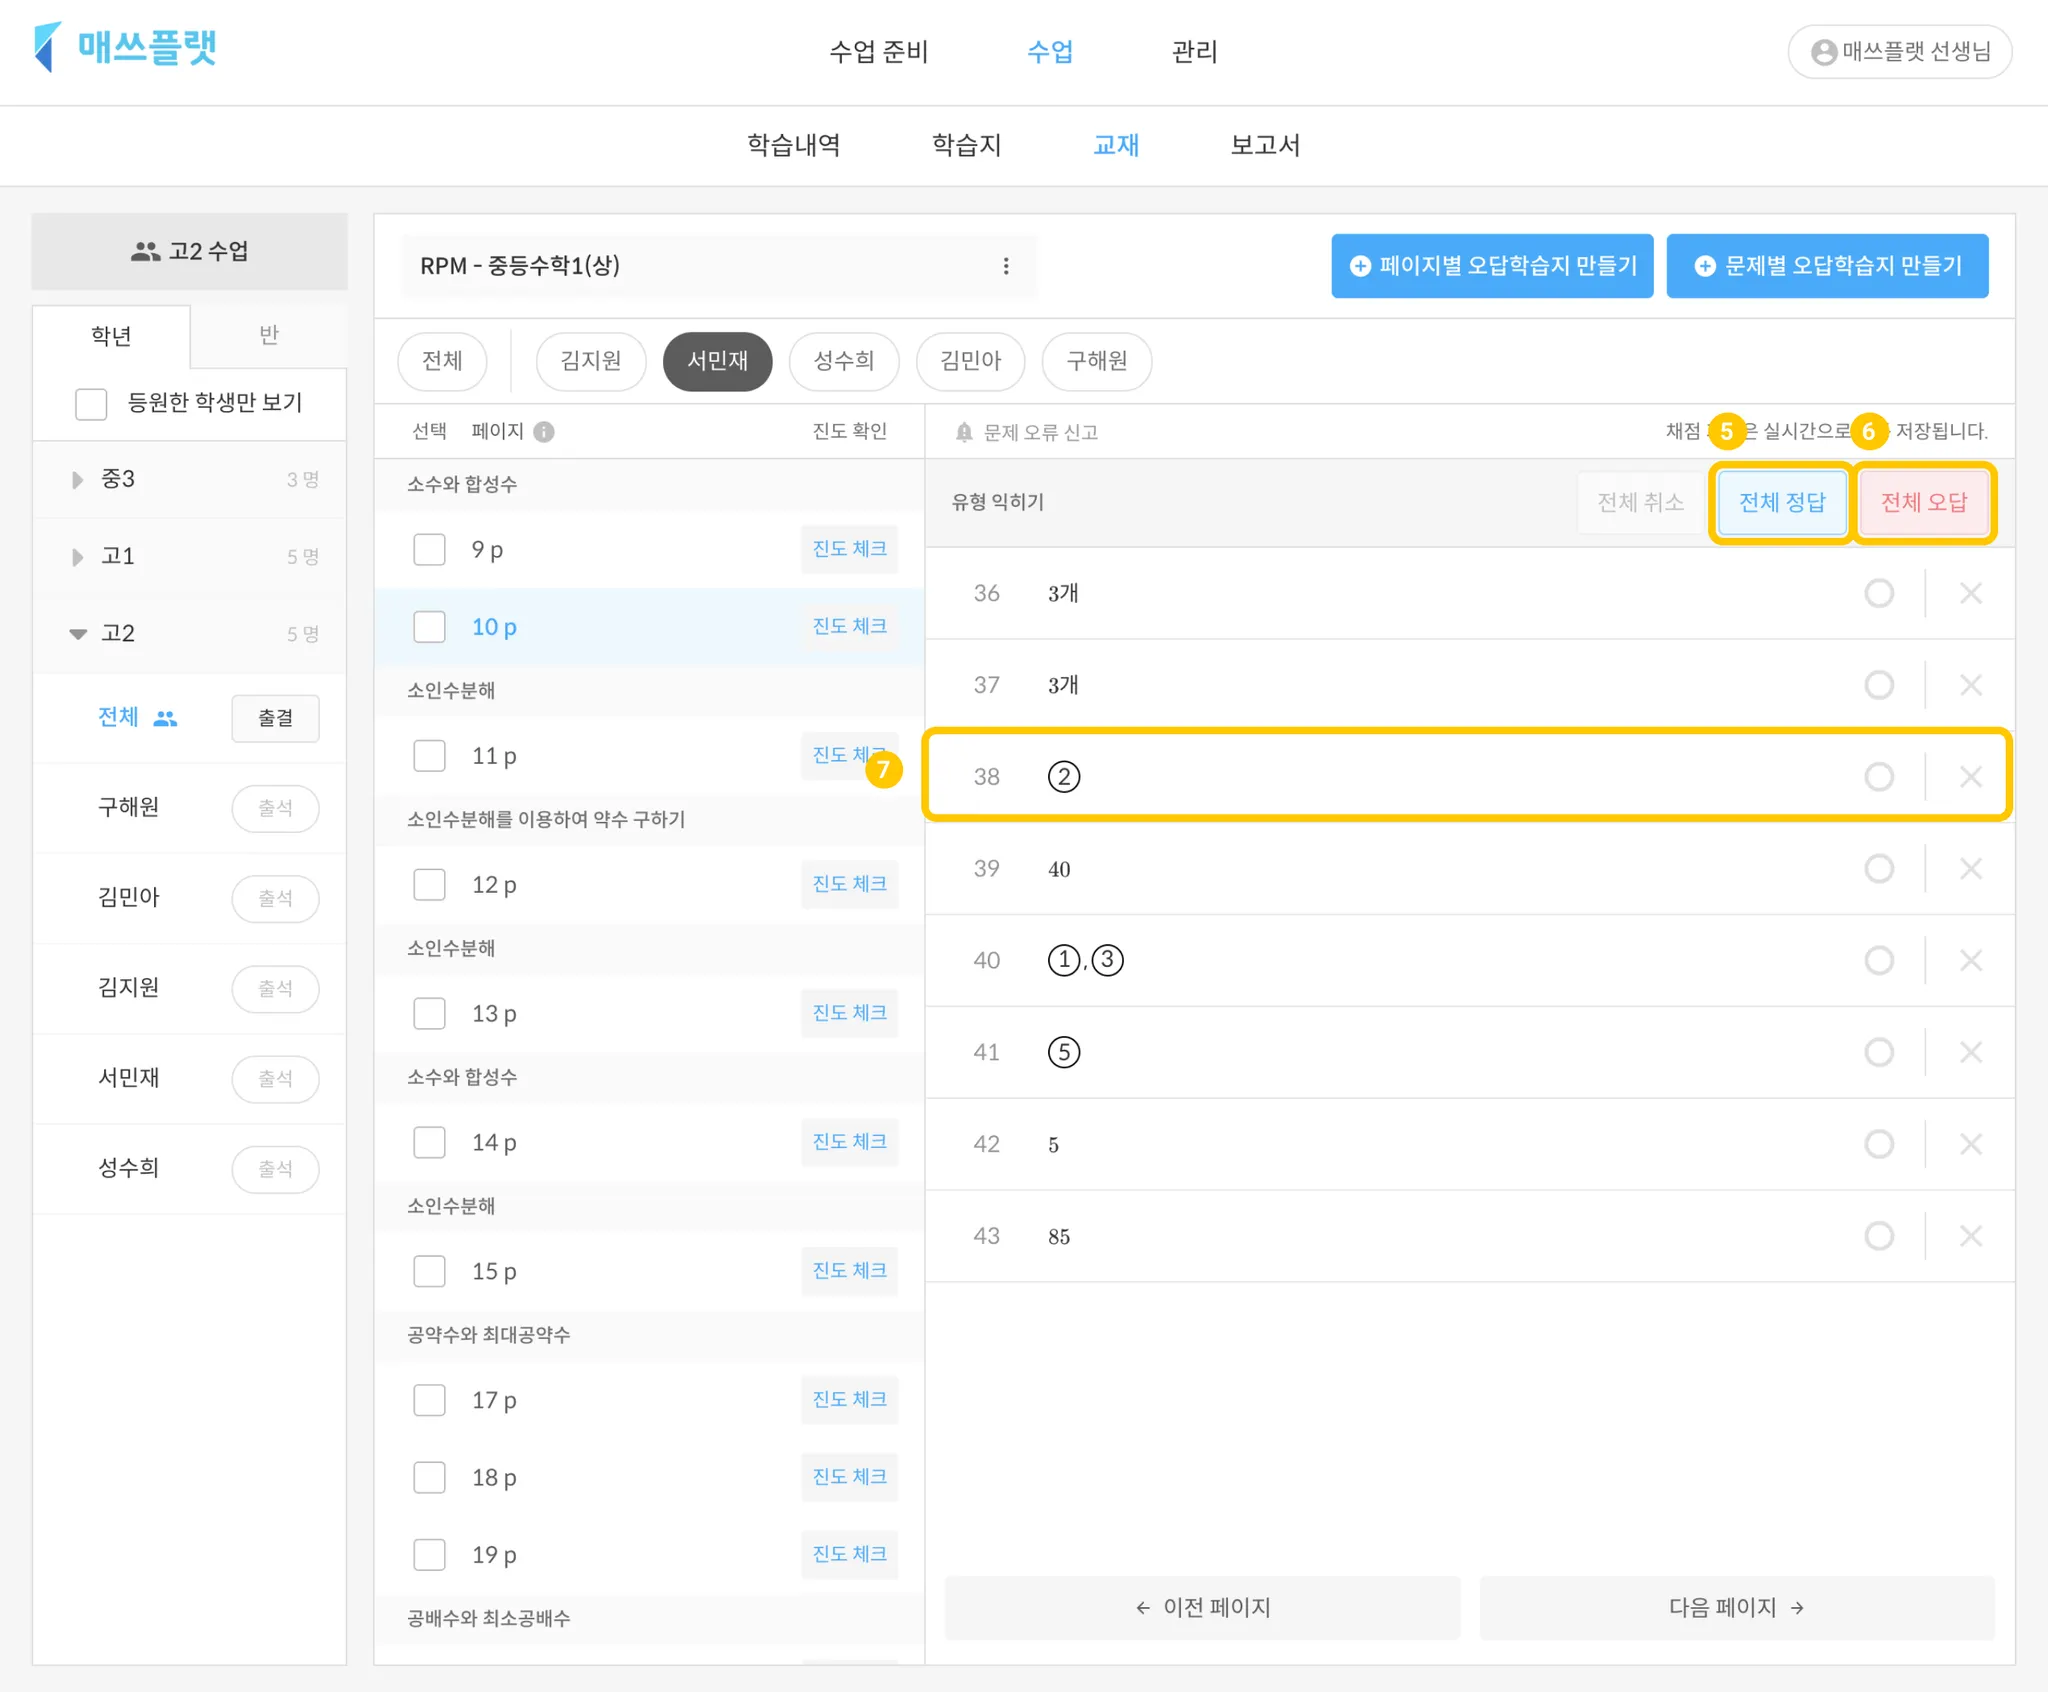Go to 다음 페이지
The width and height of the screenshot is (2048, 1692).
pyautogui.click(x=1736, y=1607)
